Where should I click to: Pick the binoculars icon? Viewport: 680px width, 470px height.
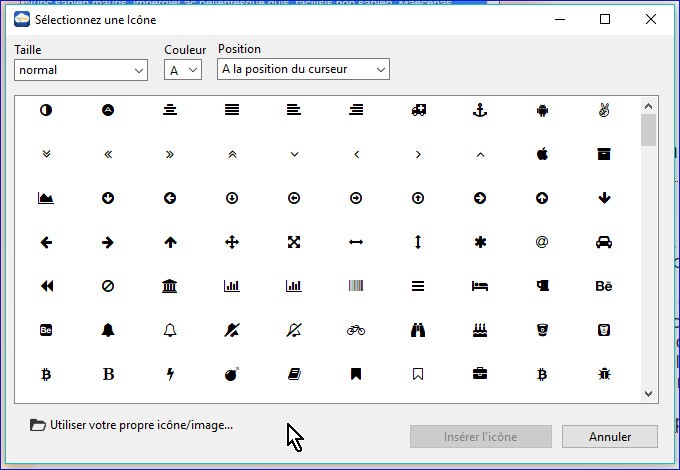point(418,330)
